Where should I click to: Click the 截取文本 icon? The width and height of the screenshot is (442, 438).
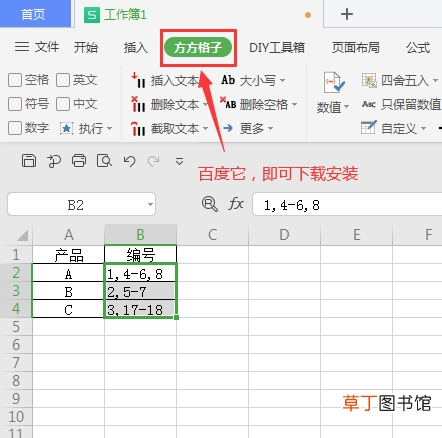[138, 128]
